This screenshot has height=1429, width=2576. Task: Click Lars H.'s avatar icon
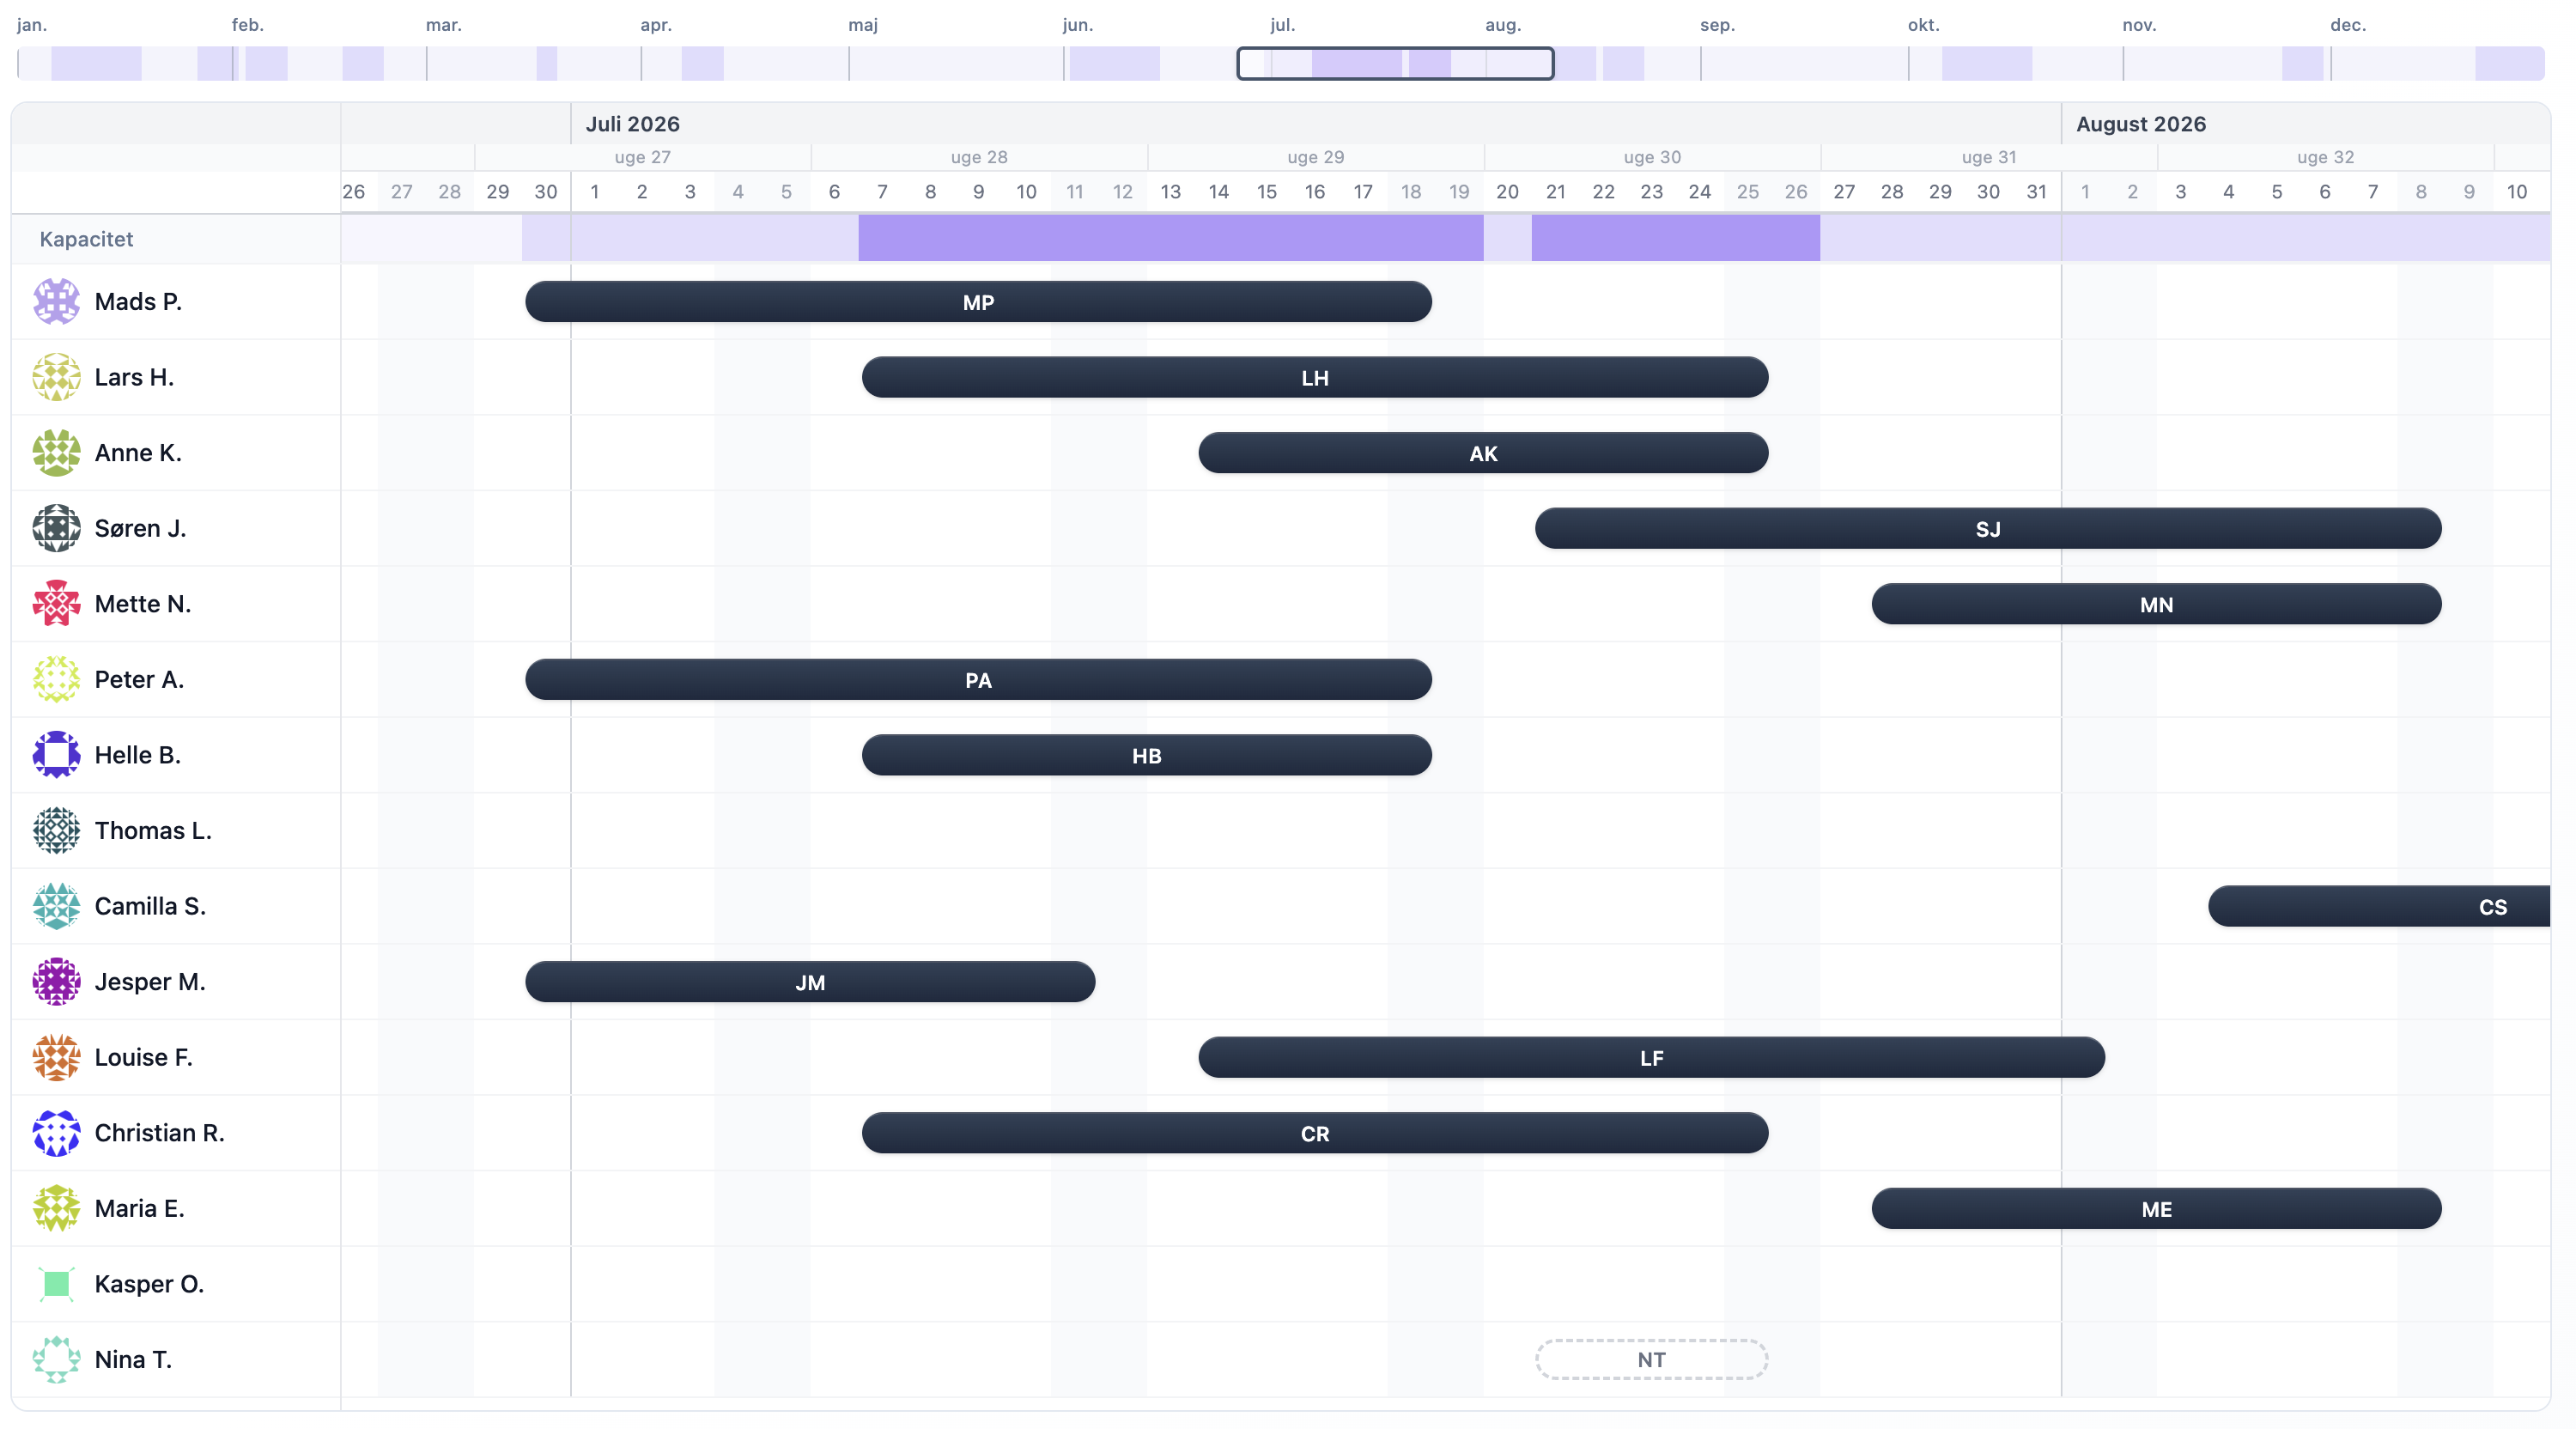click(56, 377)
